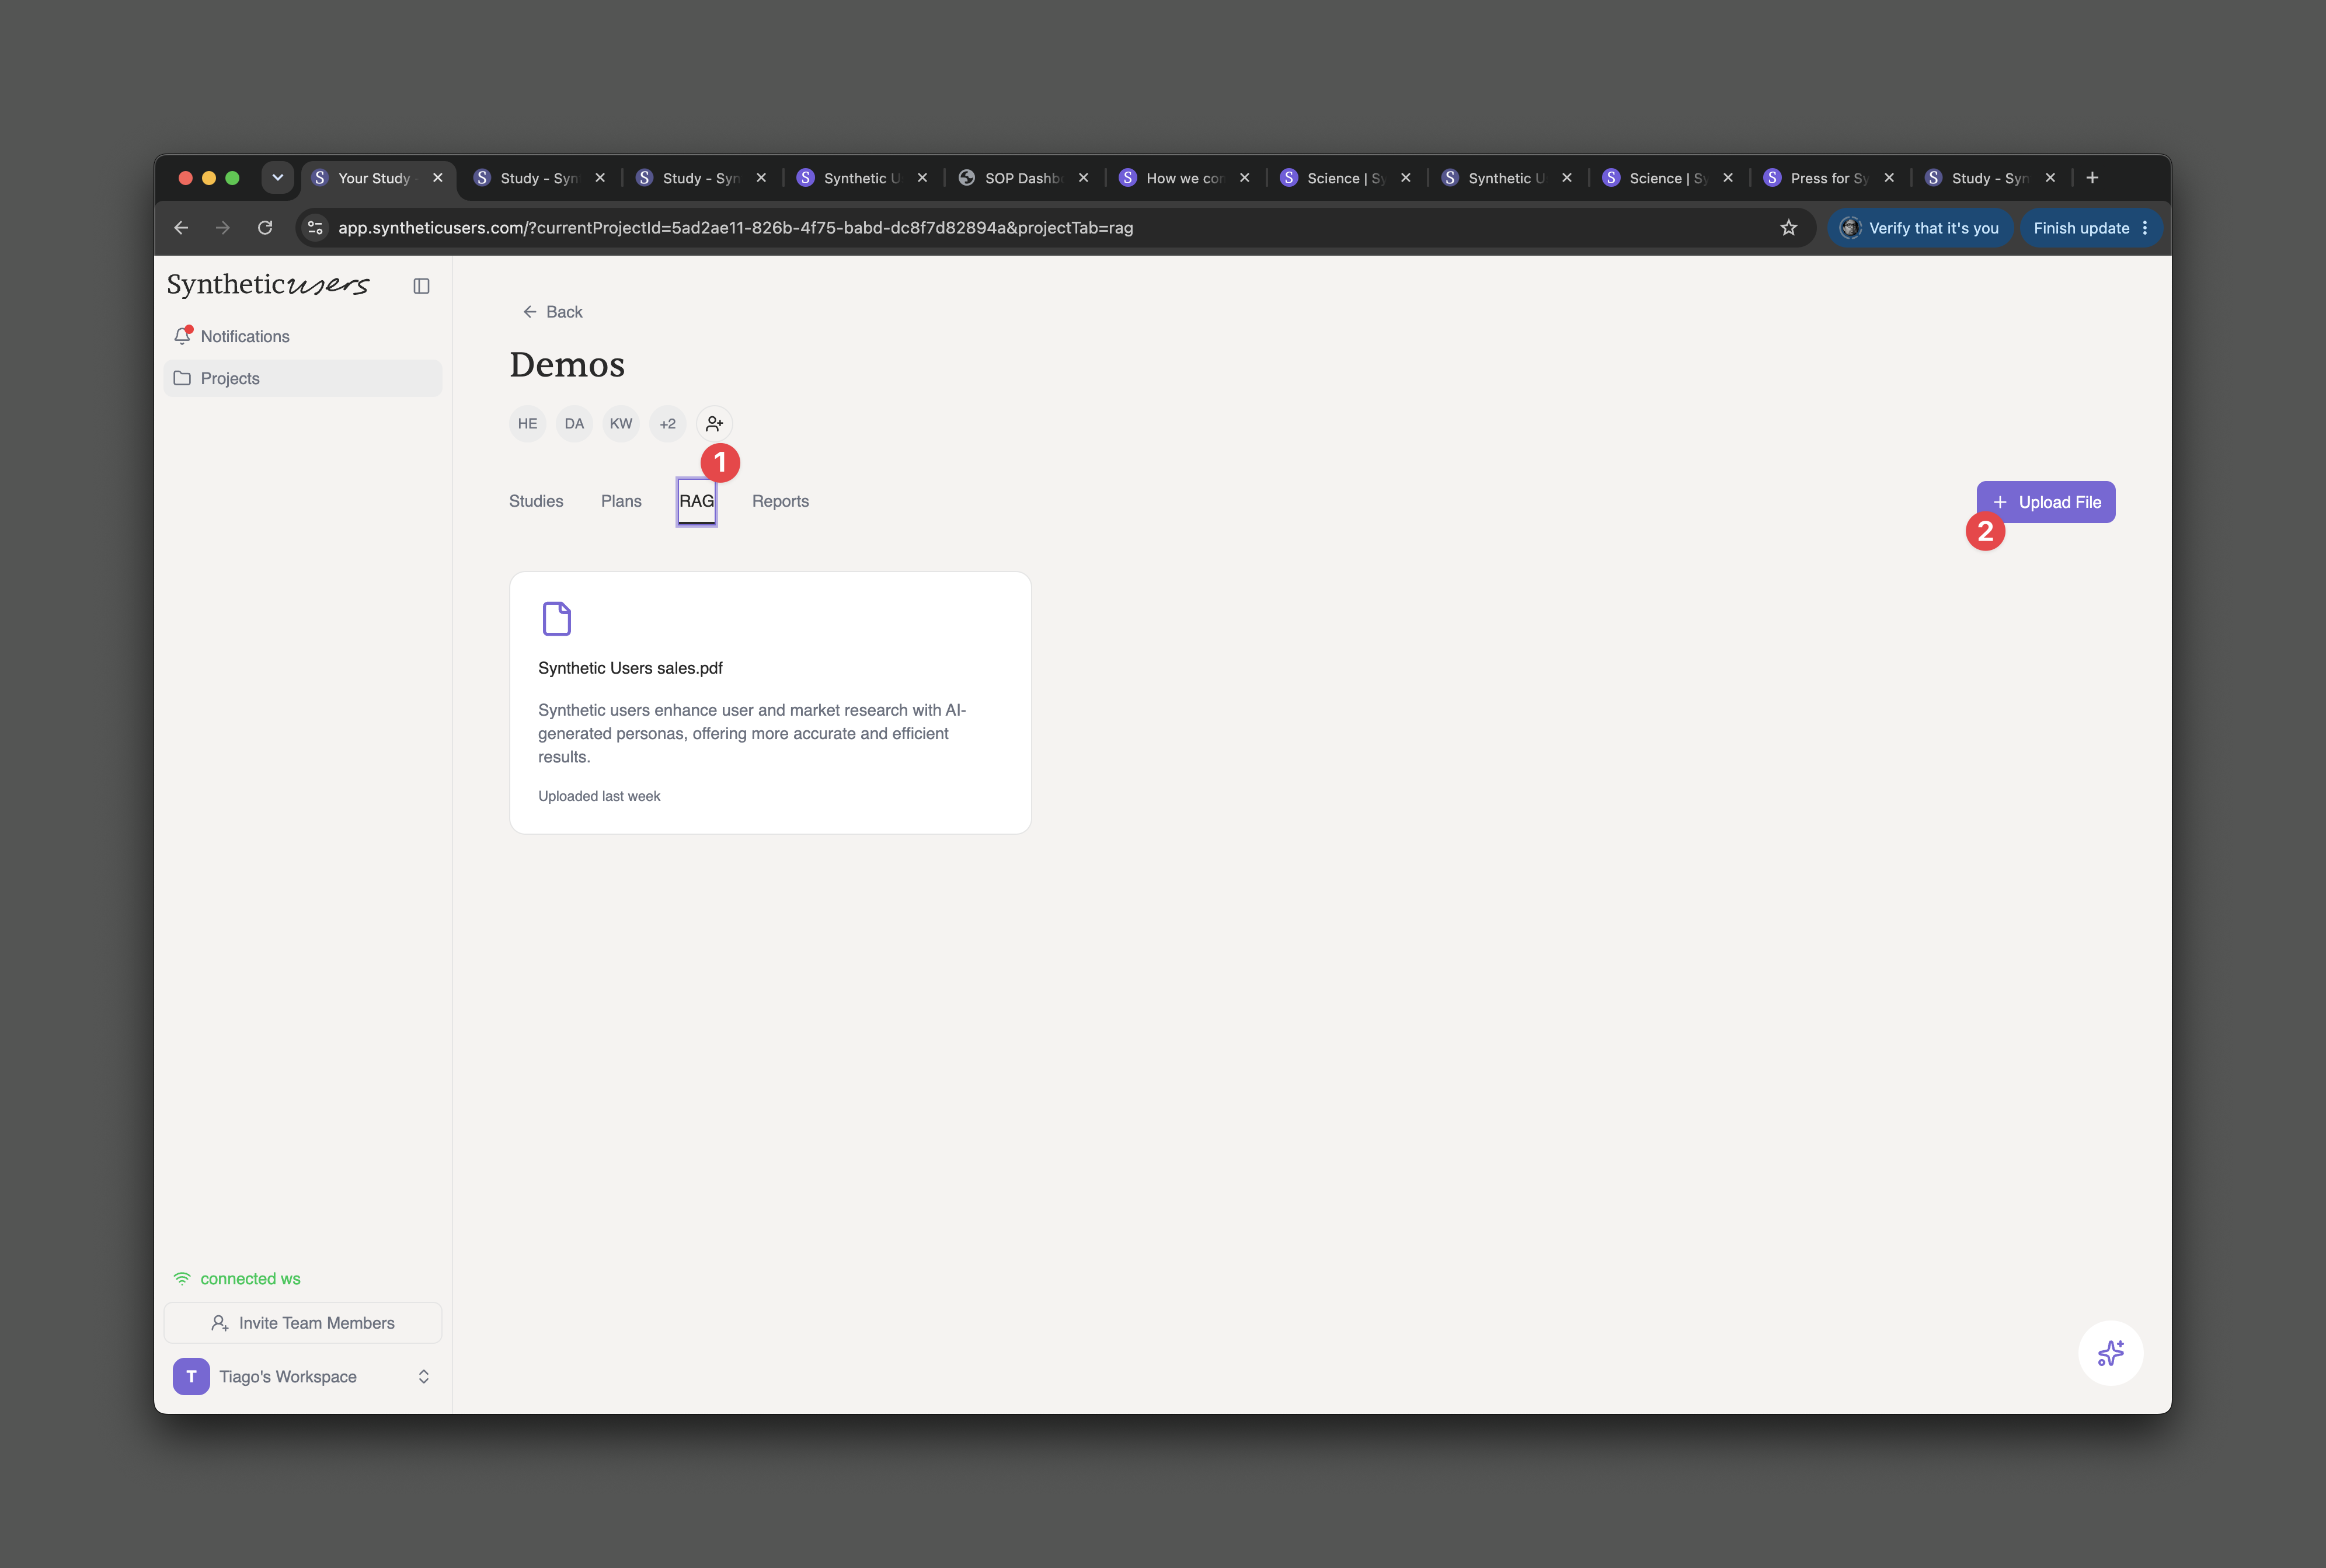The height and width of the screenshot is (1568, 2326).
Task: Open Notifications in sidebar
Action: [303, 336]
